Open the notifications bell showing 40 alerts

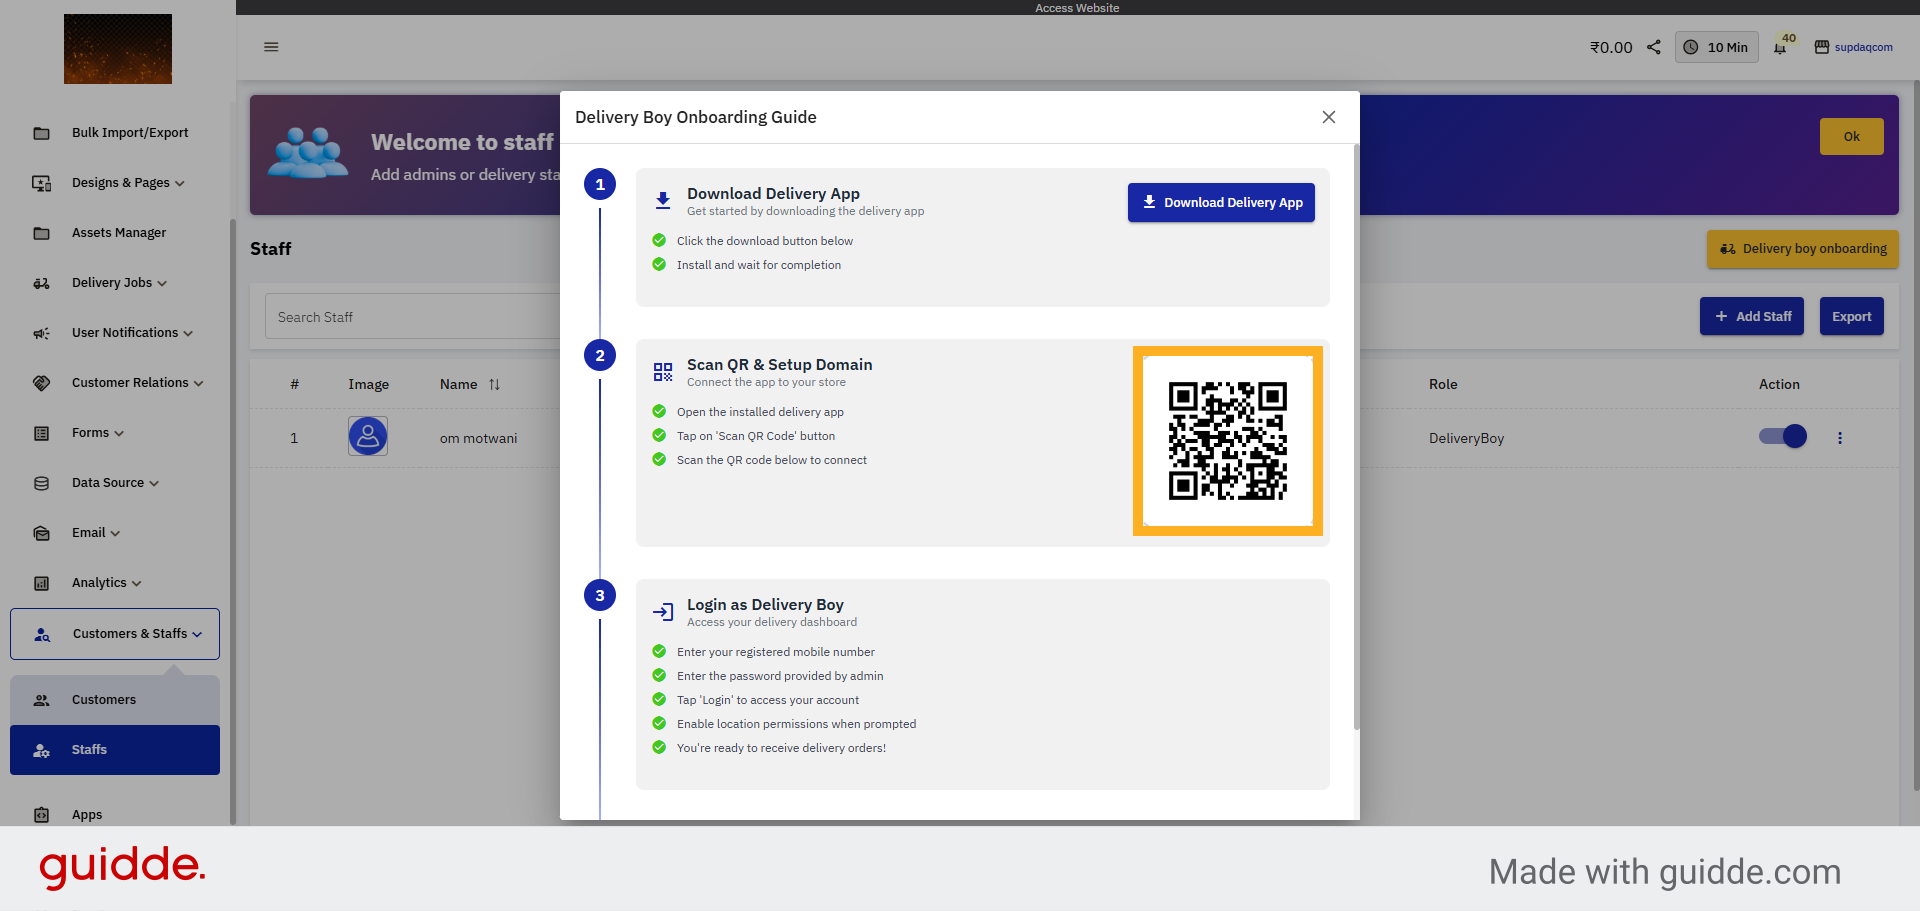click(1781, 47)
